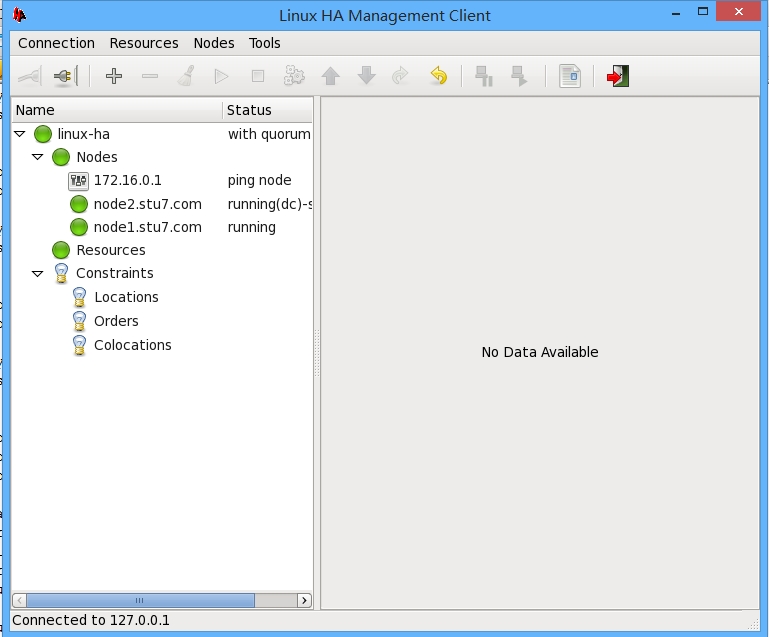Click the cleanup resource broom icon
The width and height of the screenshot is (769, 637).
(186, 76)
